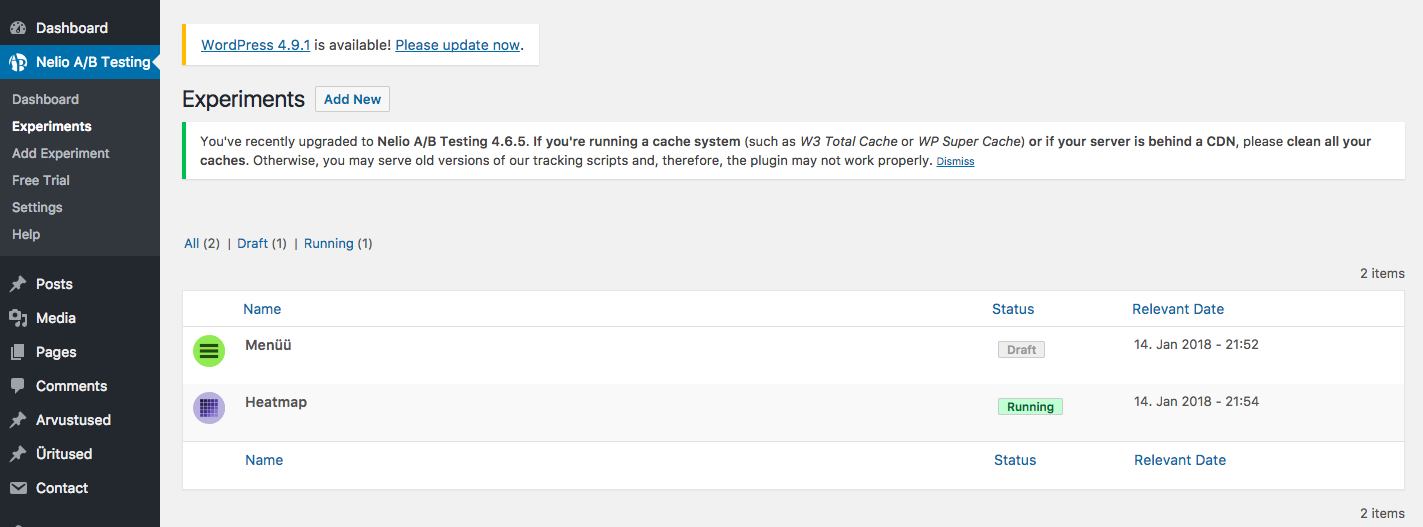The width and height of the screenshot is (1423, 527).
Task: Sort by Relevant Date in table header
Action: tap(1178, 309)
